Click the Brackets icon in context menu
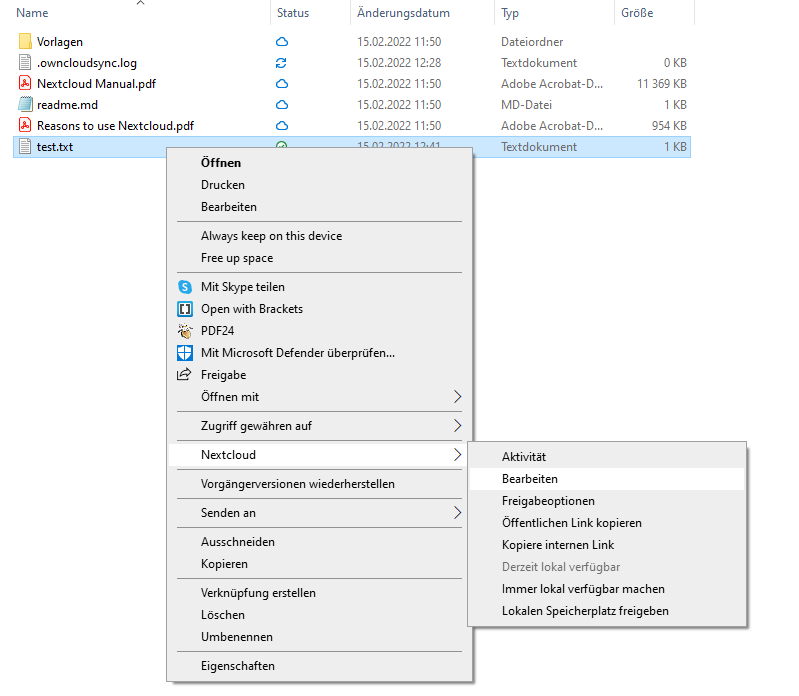The width and height of the screenshot is (799, 696). point(185,309)
